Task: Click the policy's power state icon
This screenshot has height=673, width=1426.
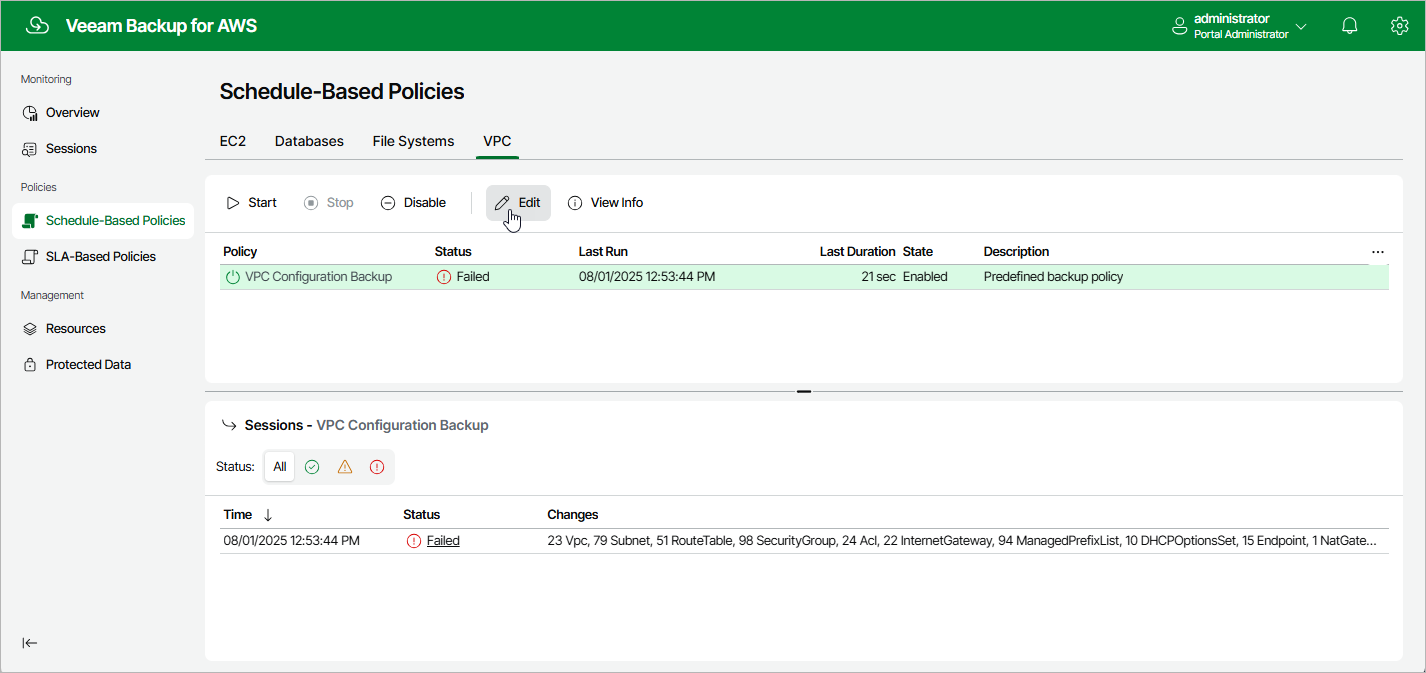Action: click(x=233, y=277)
